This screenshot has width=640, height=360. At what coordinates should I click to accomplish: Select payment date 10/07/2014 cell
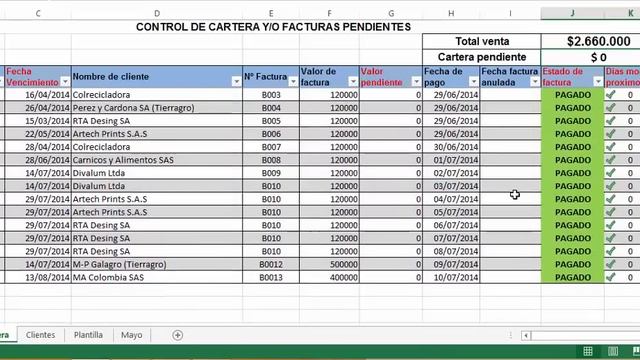[451, 278]
